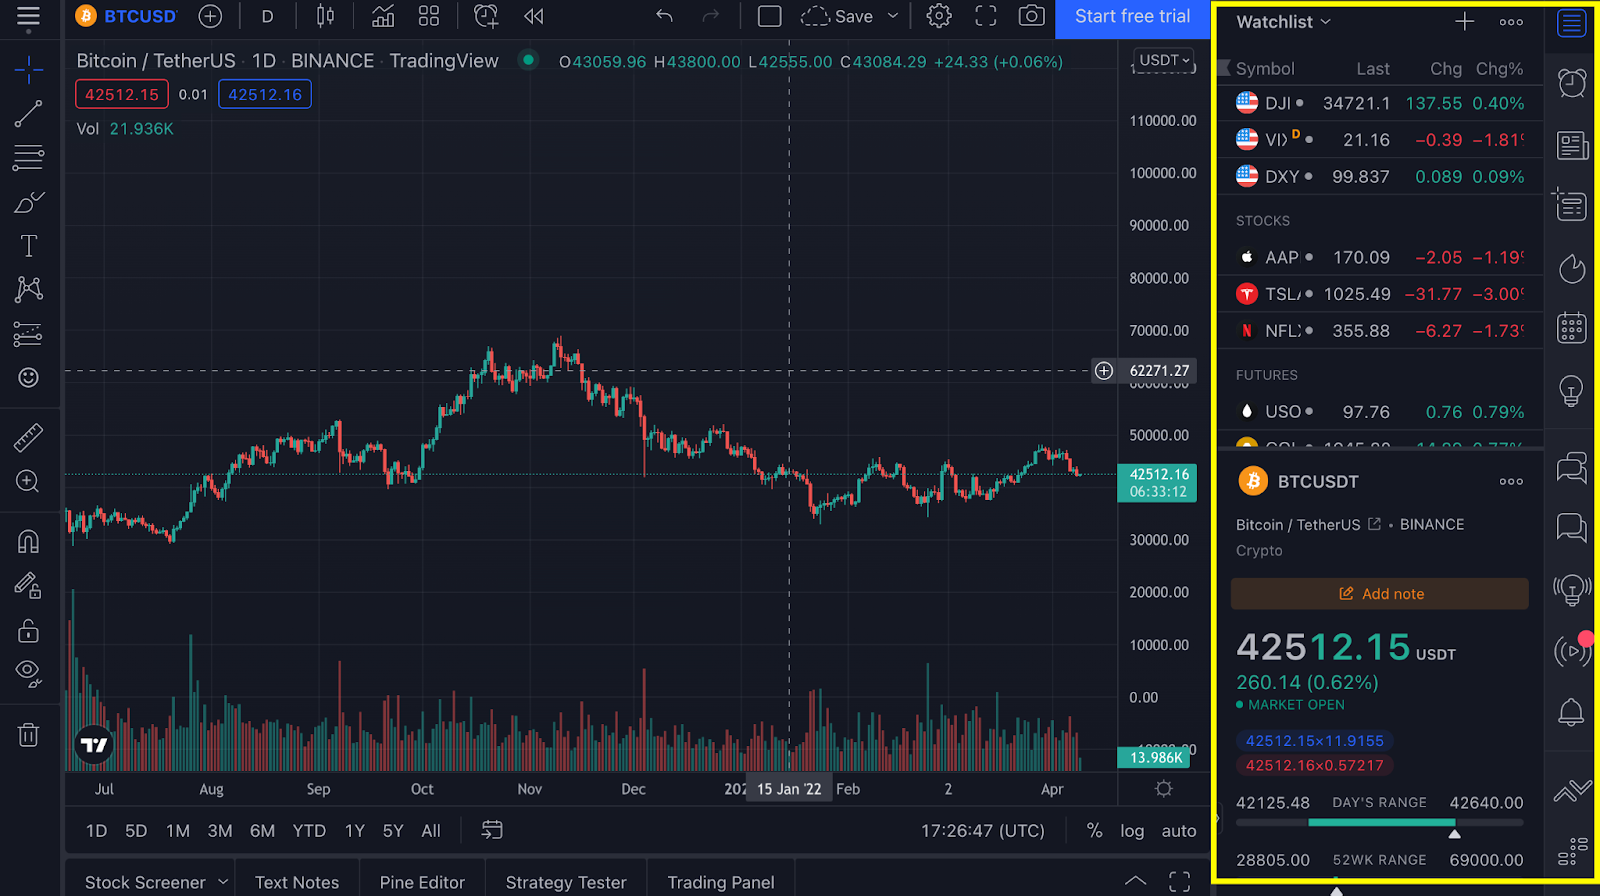This screenshot has height=896, width=1600.
Task: Open the Trading Panel tab
Action: pyautogui.click(x=721, y=882)
